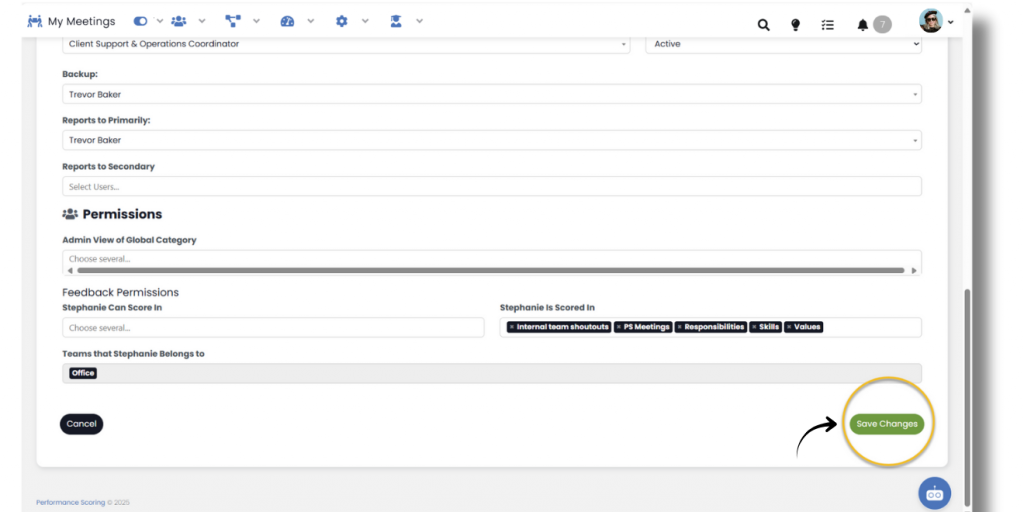Viewport: 1024px width, 512px height.
Task: Click the notifications bell icon
Action: [863, 25]
